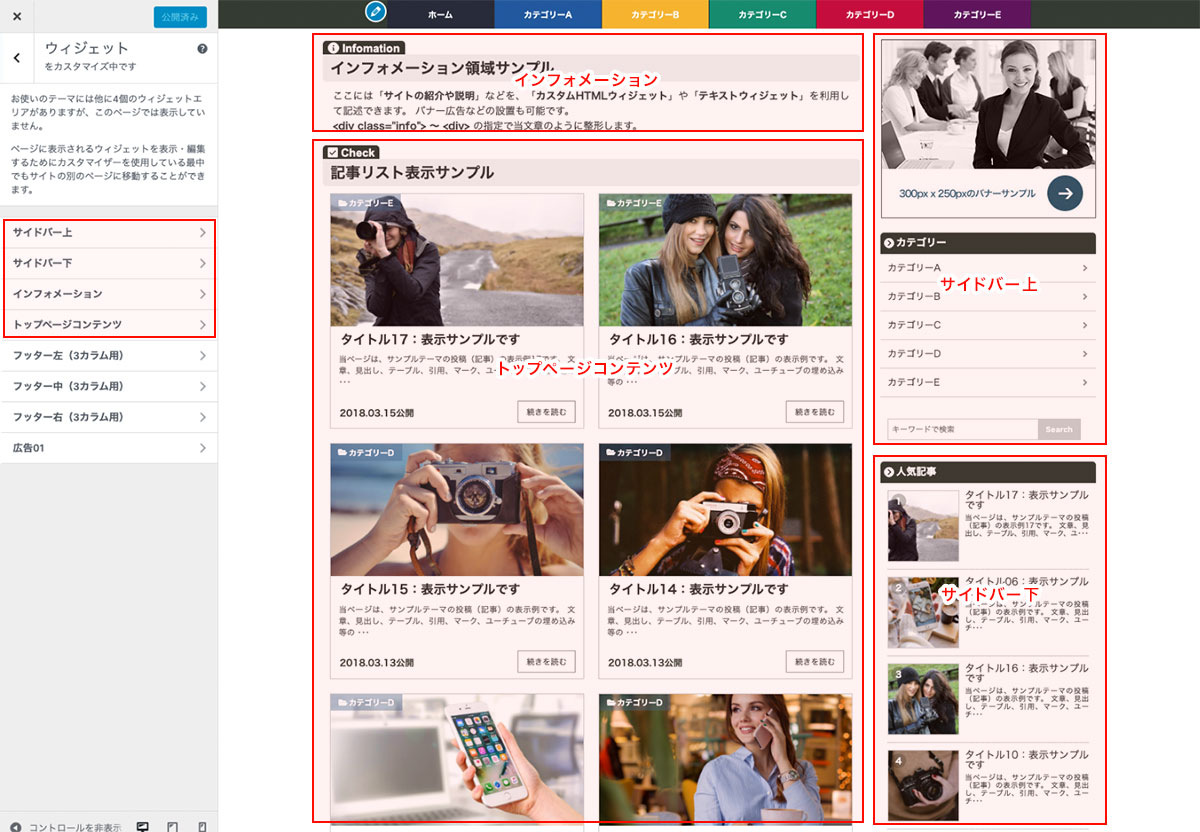Open カテゴリーB in the sidebar category list
Screen dimensions: 1200x832
point(988,296)
